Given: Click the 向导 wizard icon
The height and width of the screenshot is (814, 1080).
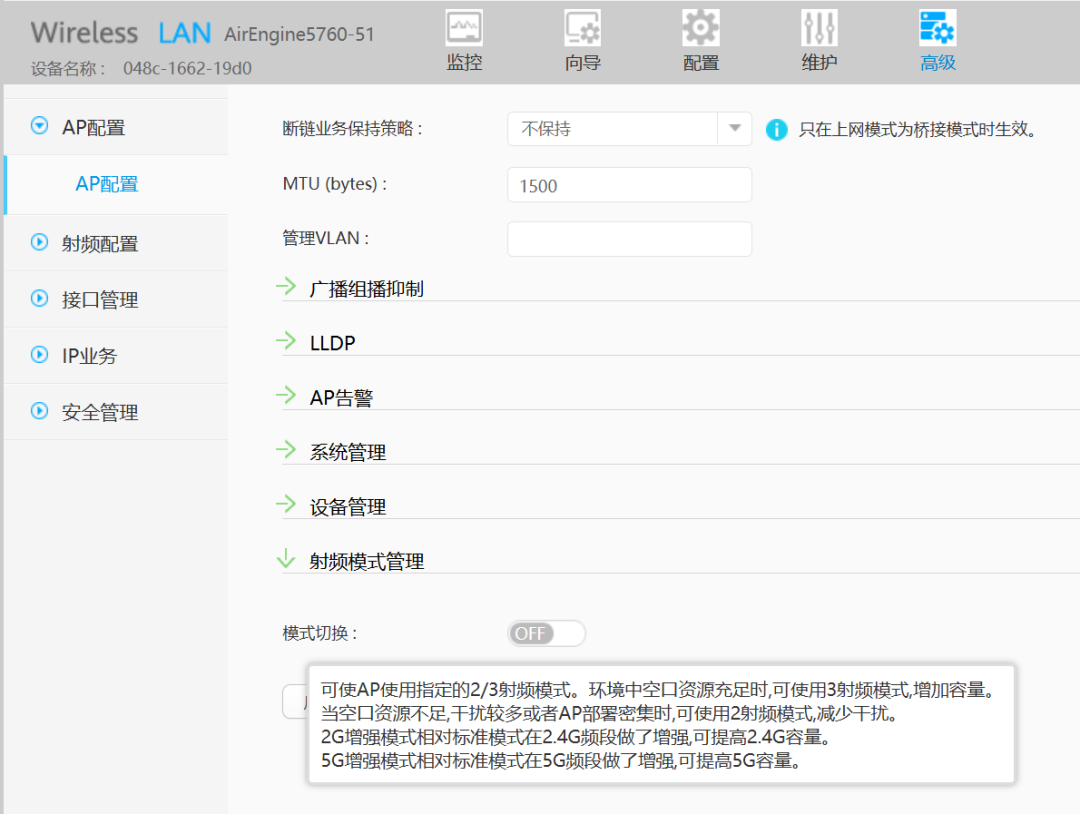Looking at the screenshot, I should 582,29.
